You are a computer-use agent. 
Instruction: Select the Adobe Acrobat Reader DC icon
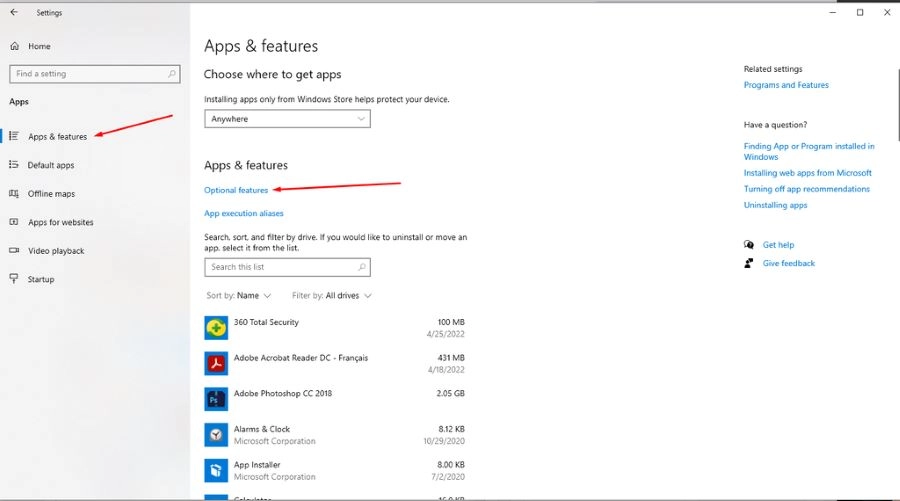216,363
